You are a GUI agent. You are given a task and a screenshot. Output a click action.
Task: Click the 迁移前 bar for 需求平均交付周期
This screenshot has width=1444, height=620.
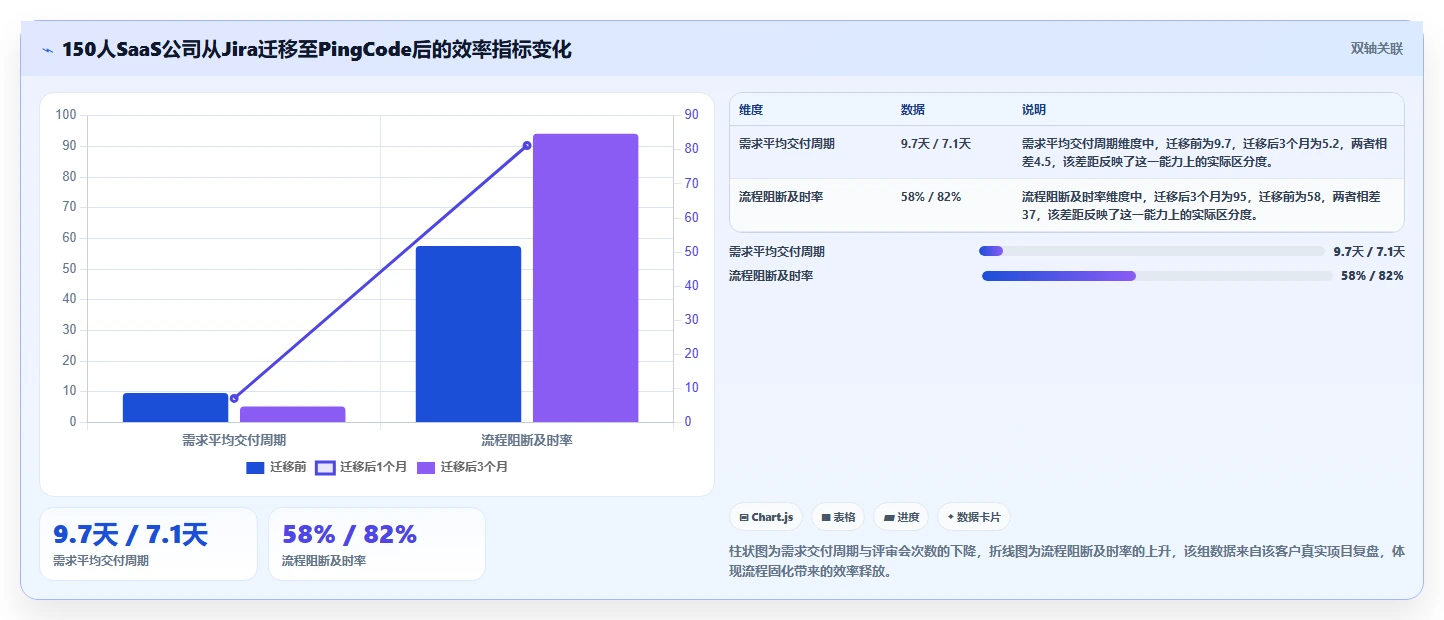point(176,407)
